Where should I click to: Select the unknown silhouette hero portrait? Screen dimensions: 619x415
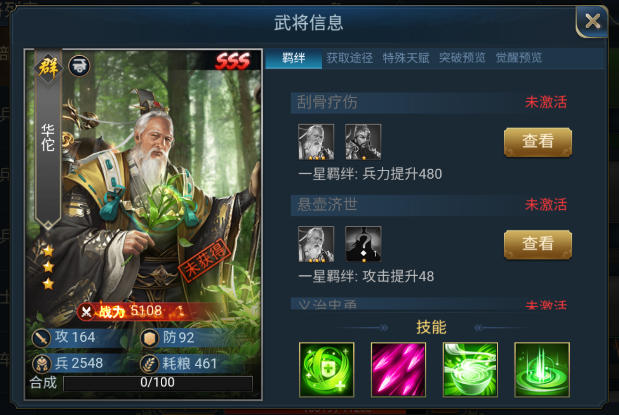363,244
